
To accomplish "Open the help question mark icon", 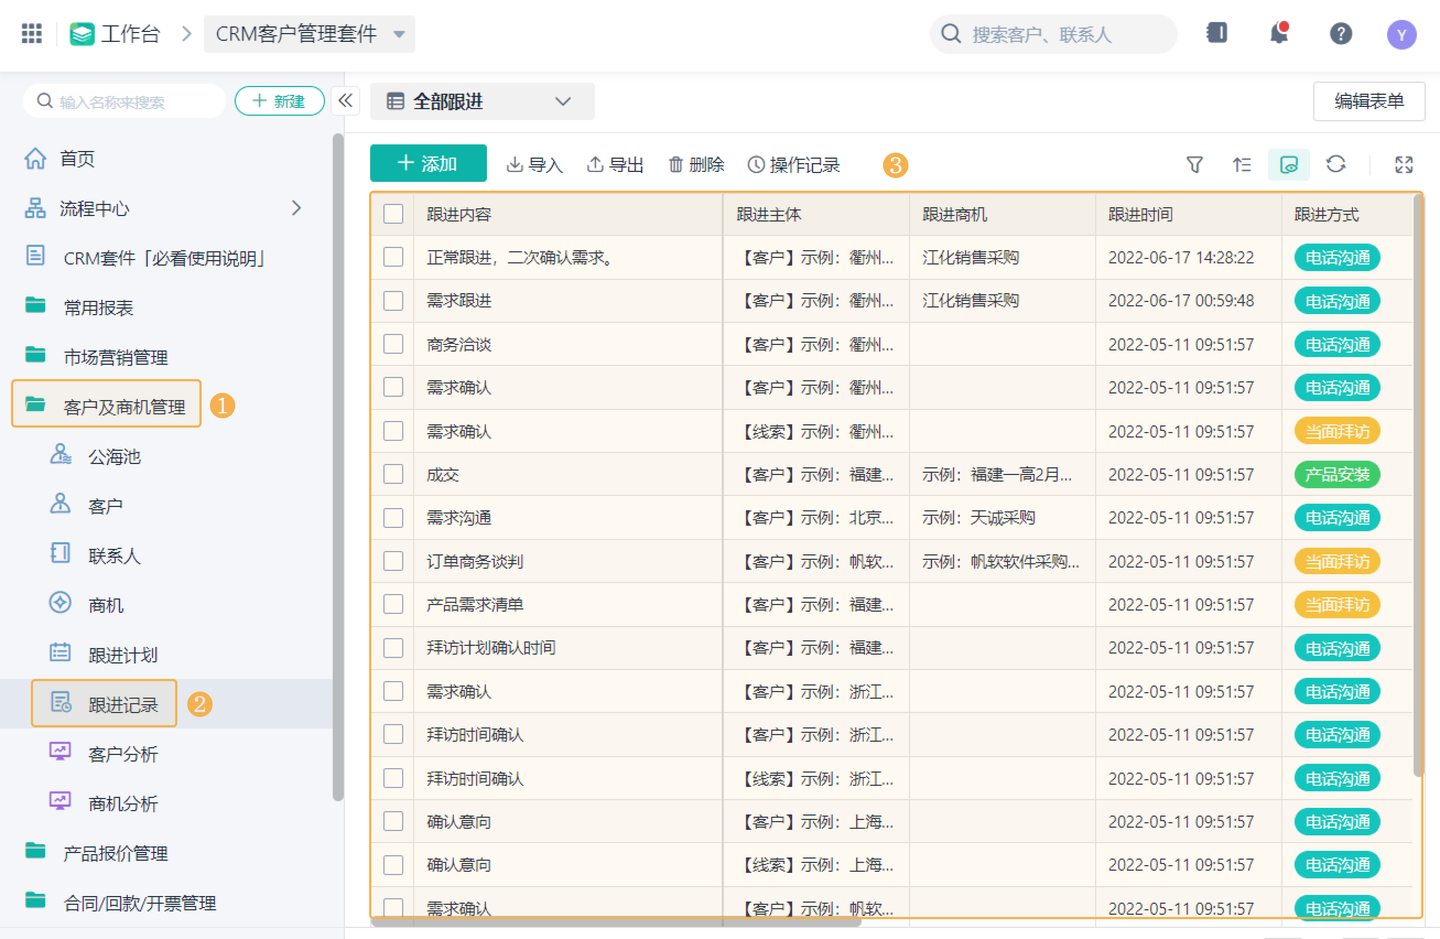I will point(1341,34).
